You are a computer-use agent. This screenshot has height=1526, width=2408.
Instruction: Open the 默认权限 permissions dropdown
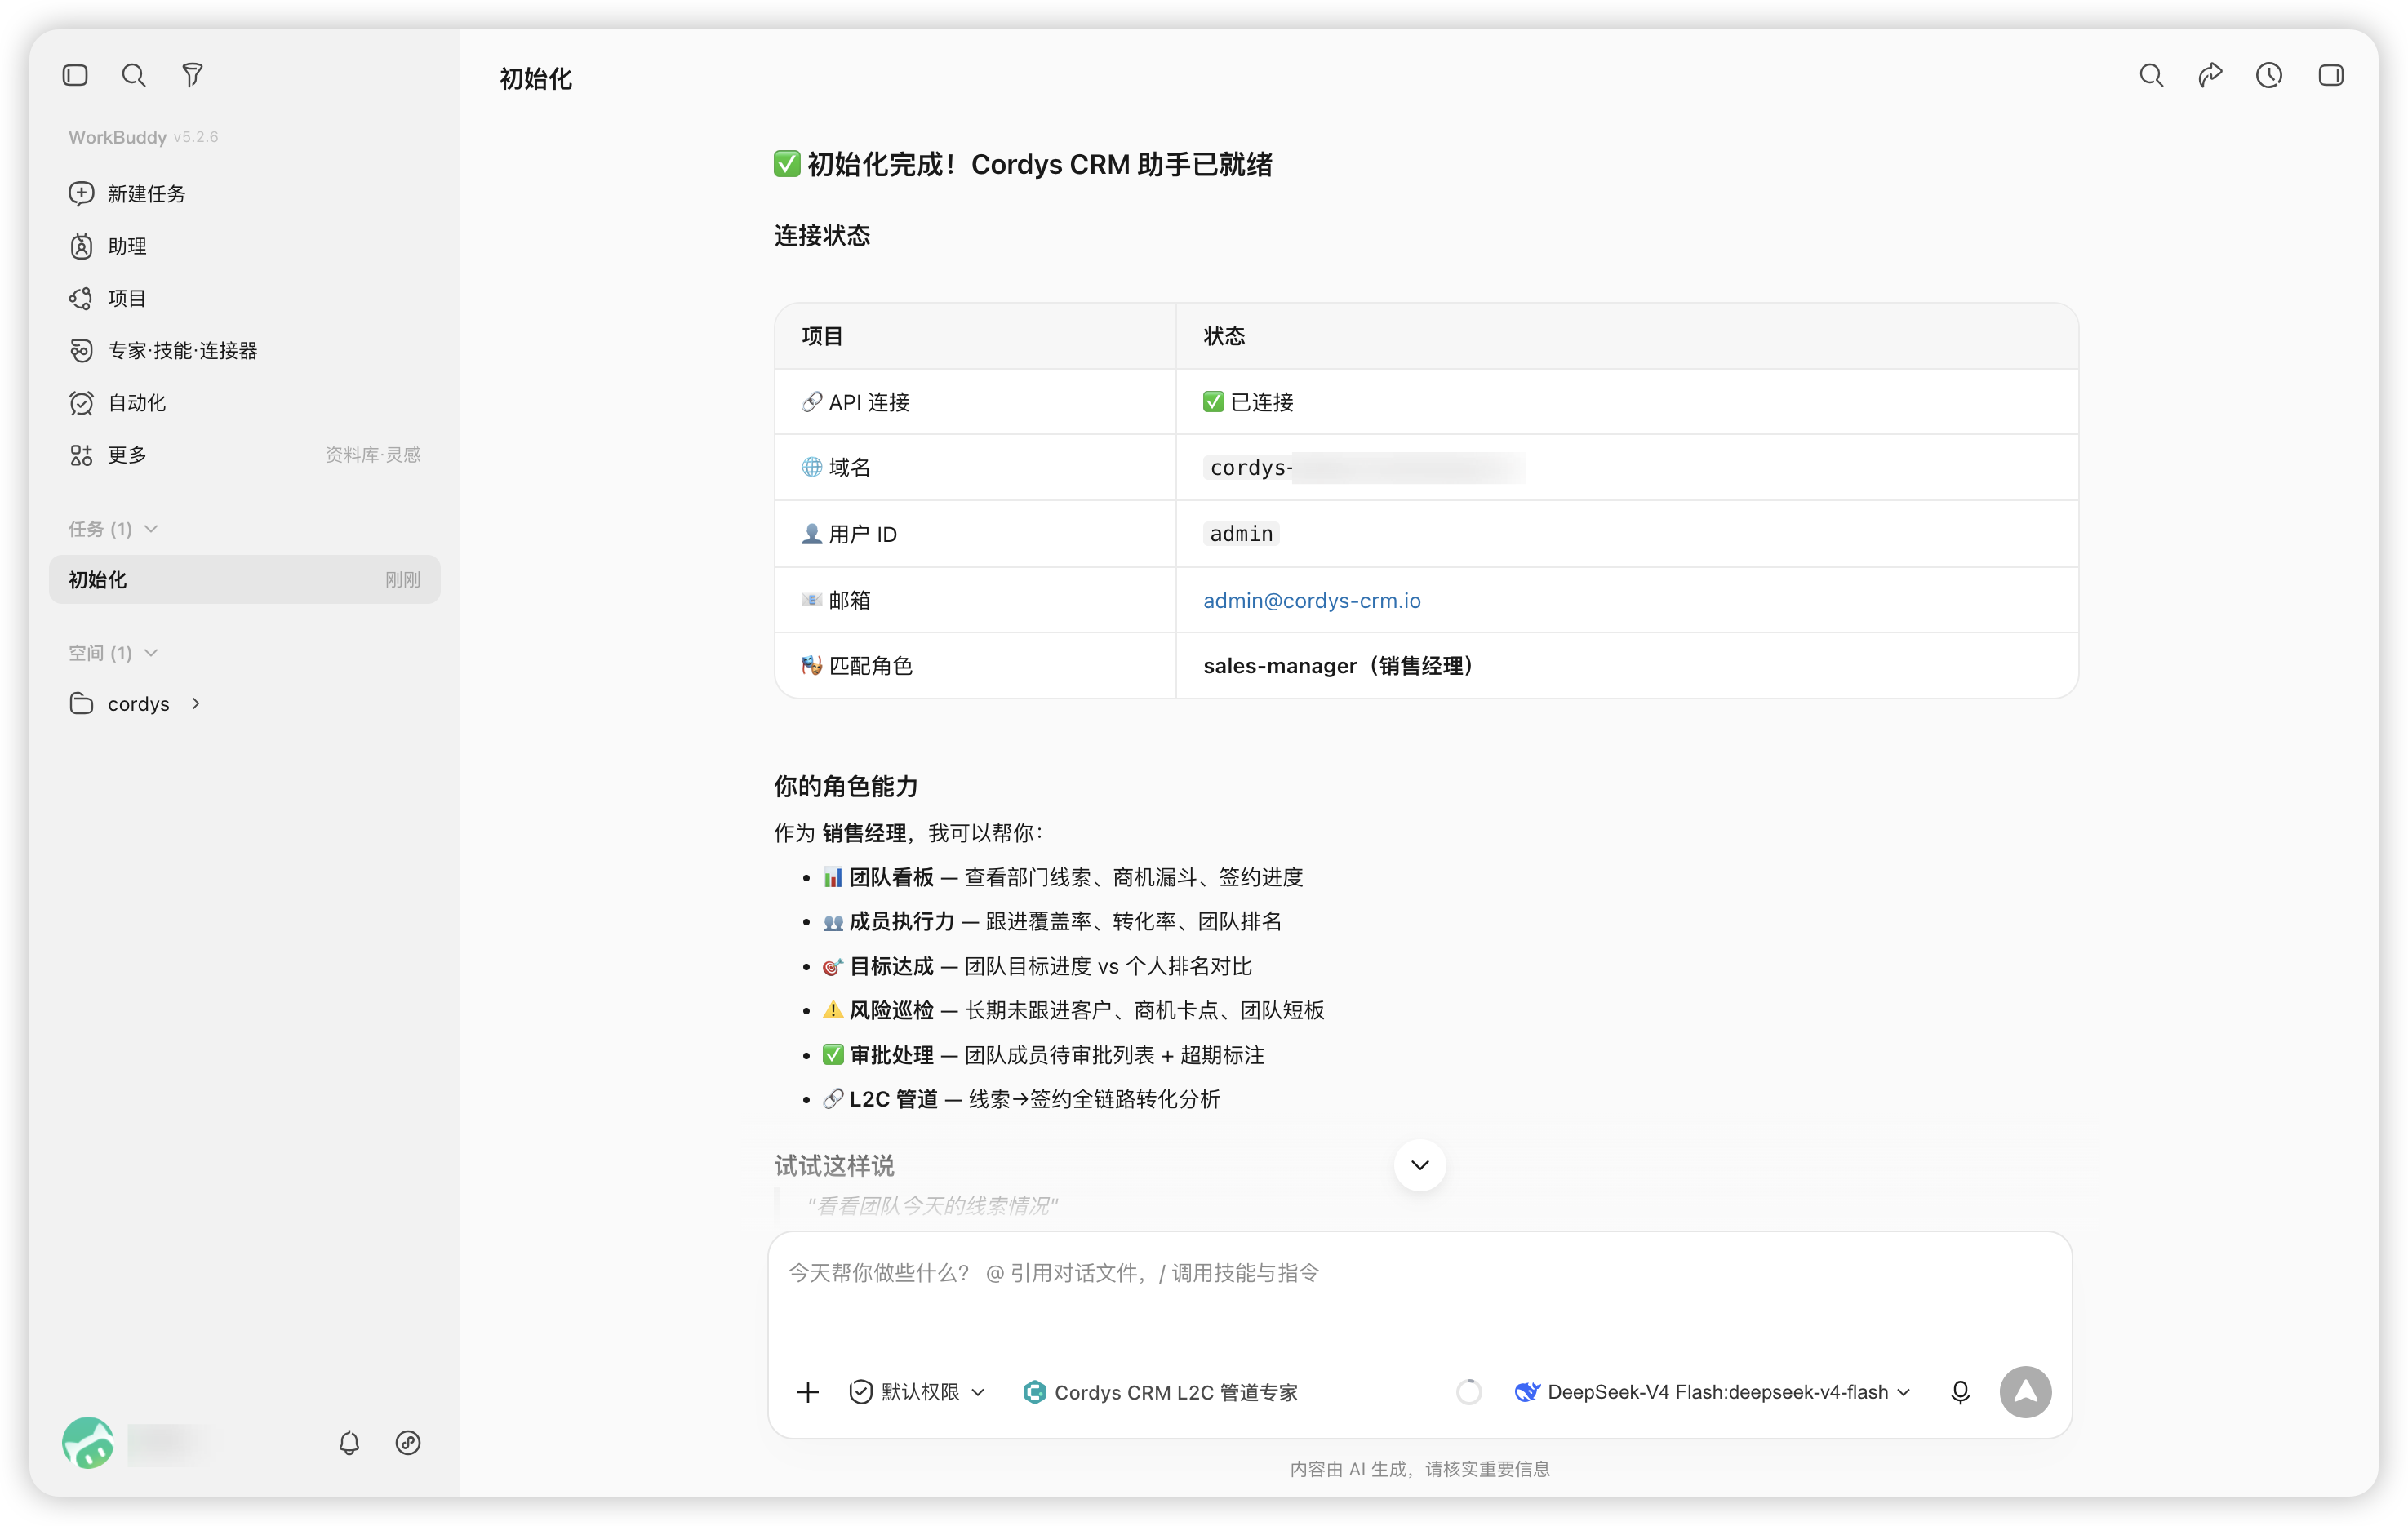point(917,1392)
